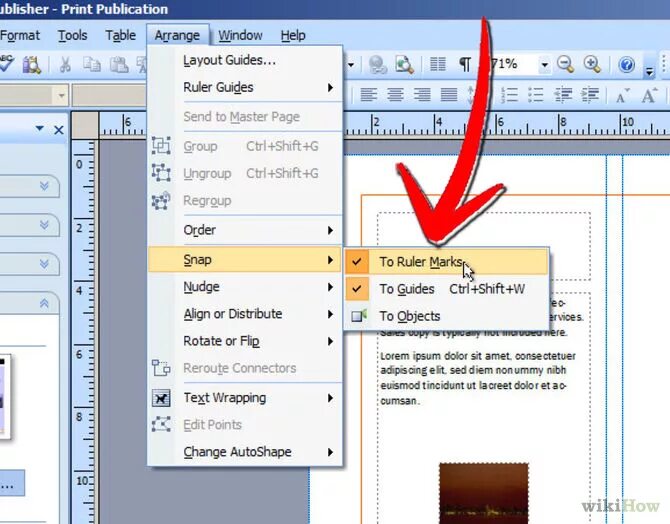Click the Research binoculars-book icon
The image size is (670, 524).
pyautogui.click(x=32, y=65)
